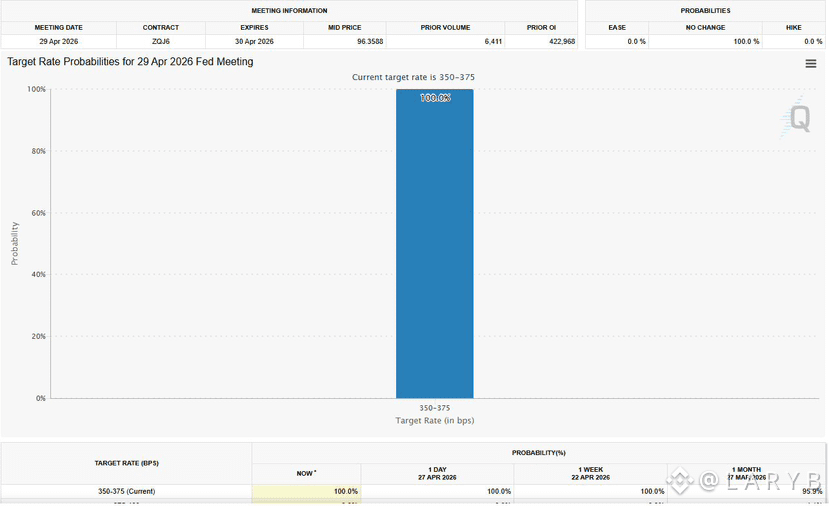Click the 'EXPIRES' column header
This screenshot has height=506, width=829.
point(254,27)
